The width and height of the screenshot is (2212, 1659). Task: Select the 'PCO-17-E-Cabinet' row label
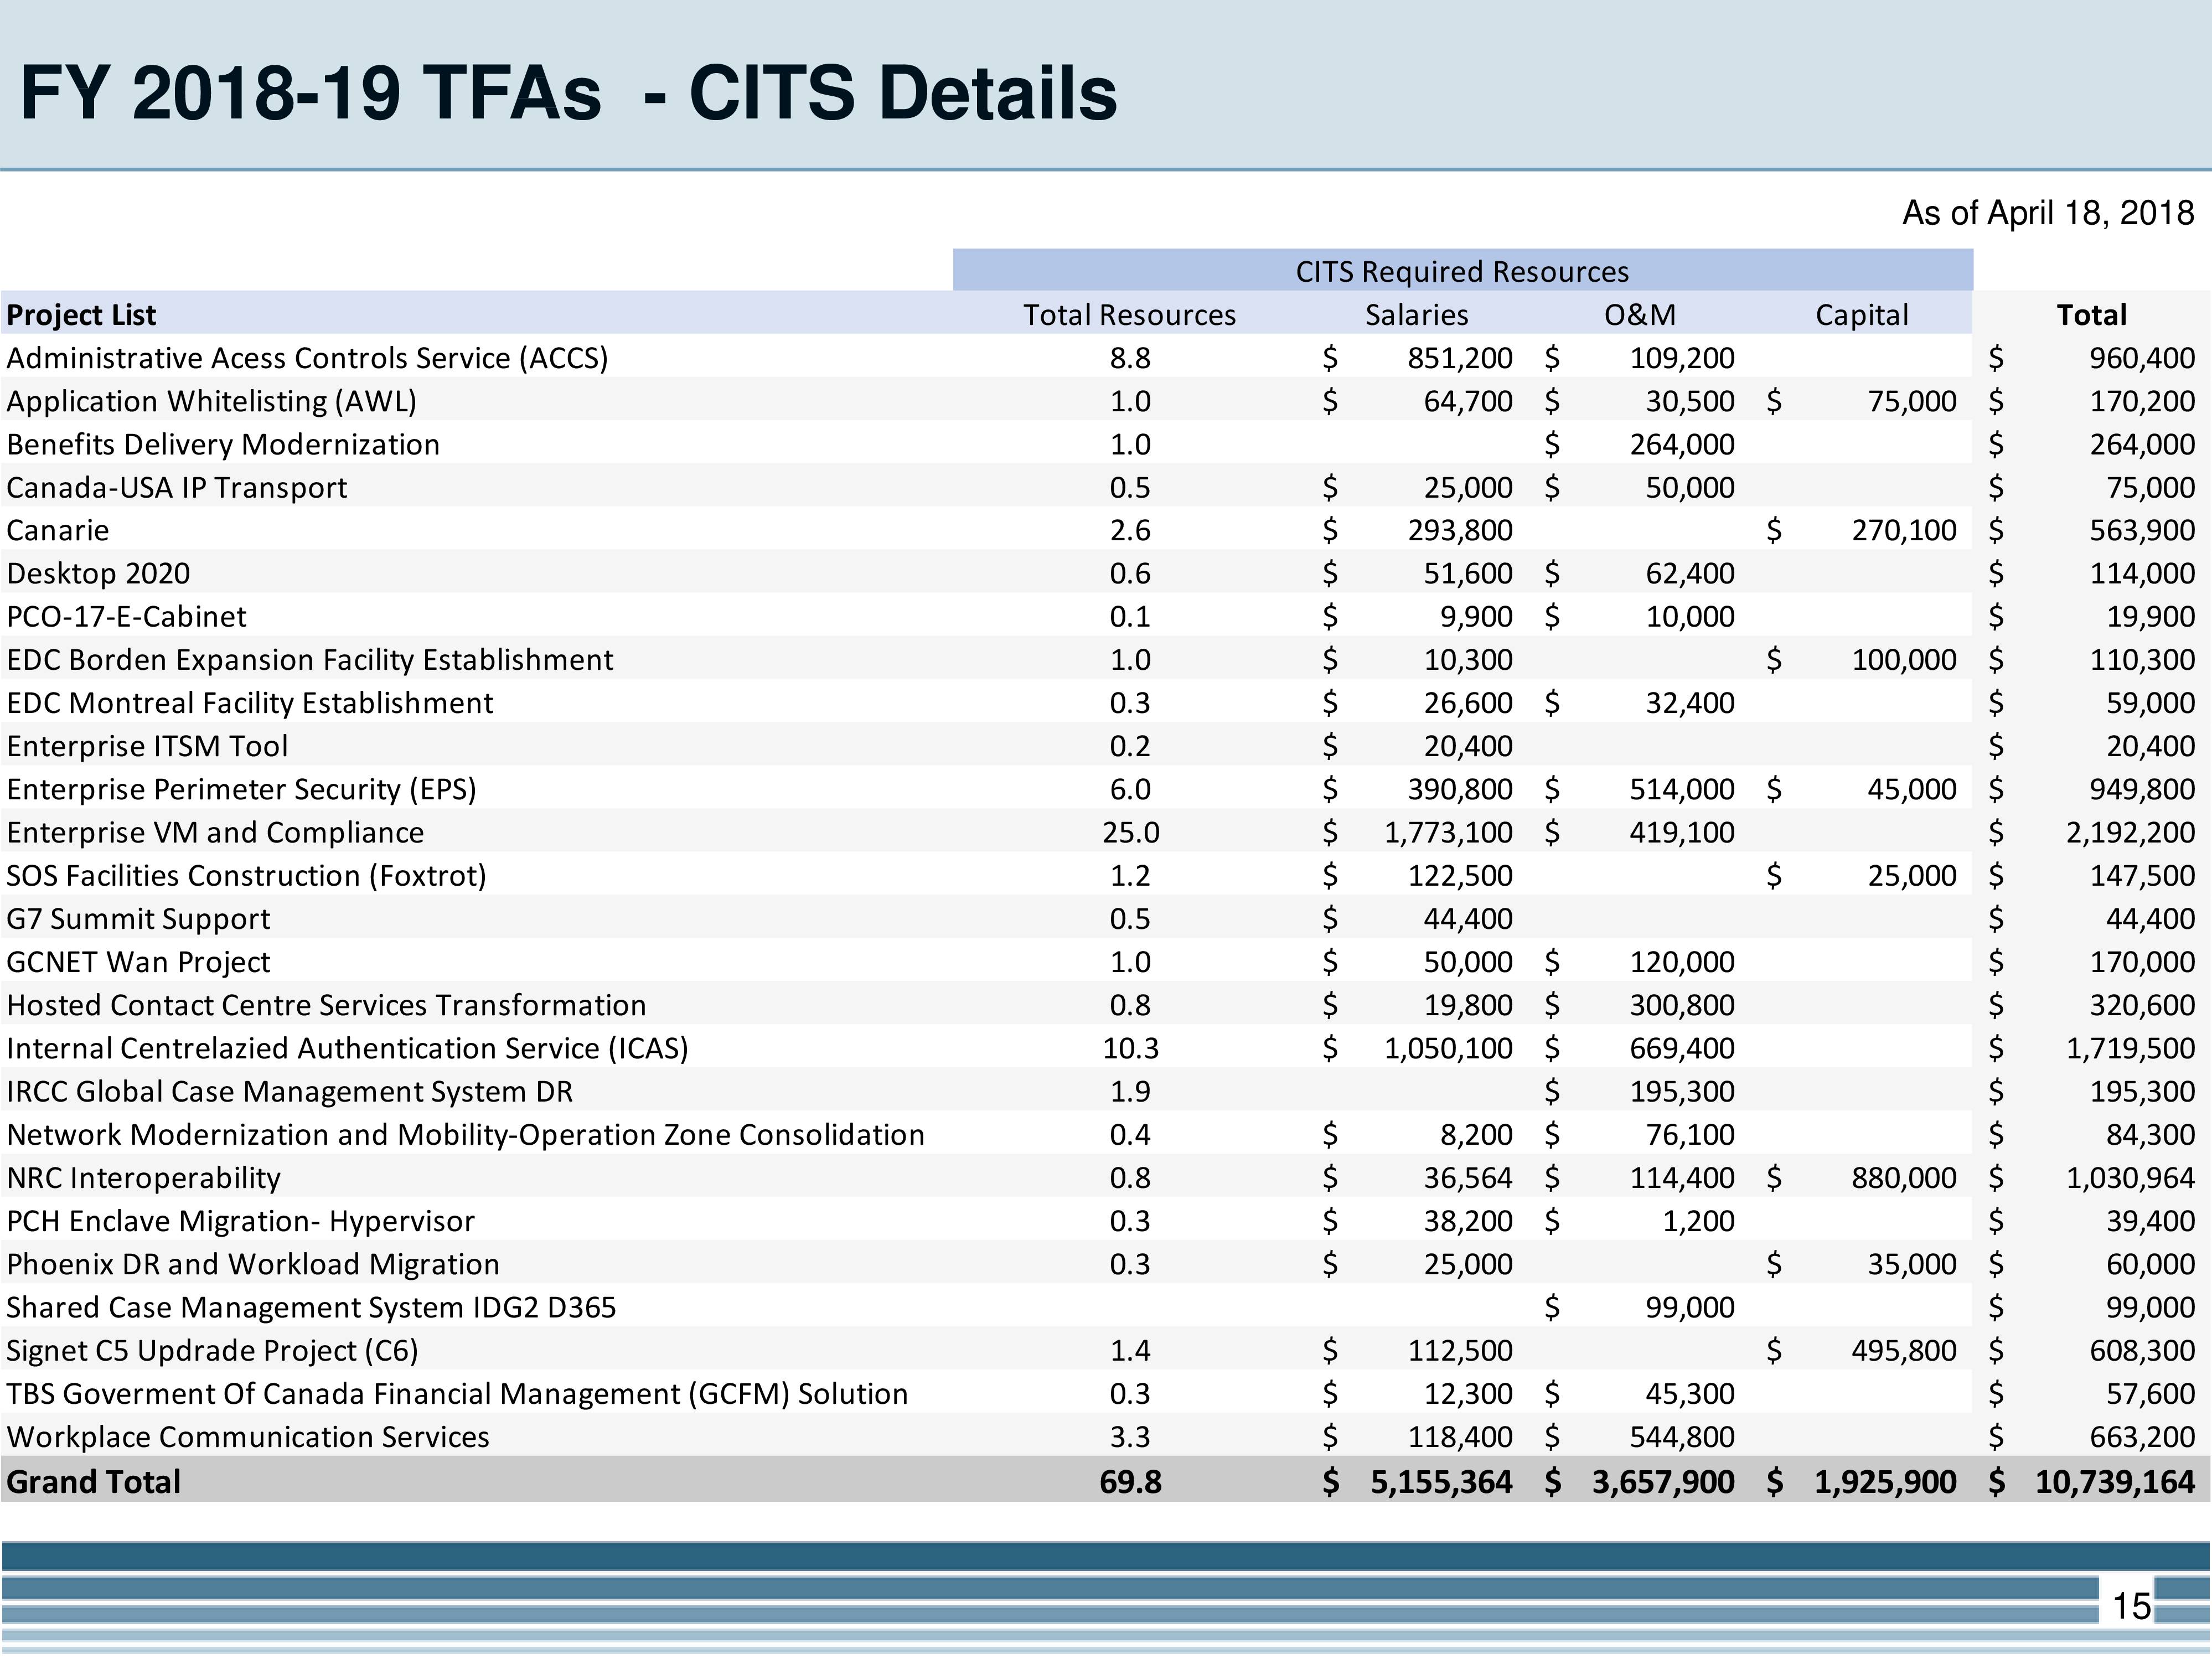pyautogui.click(x=126, y=616)
